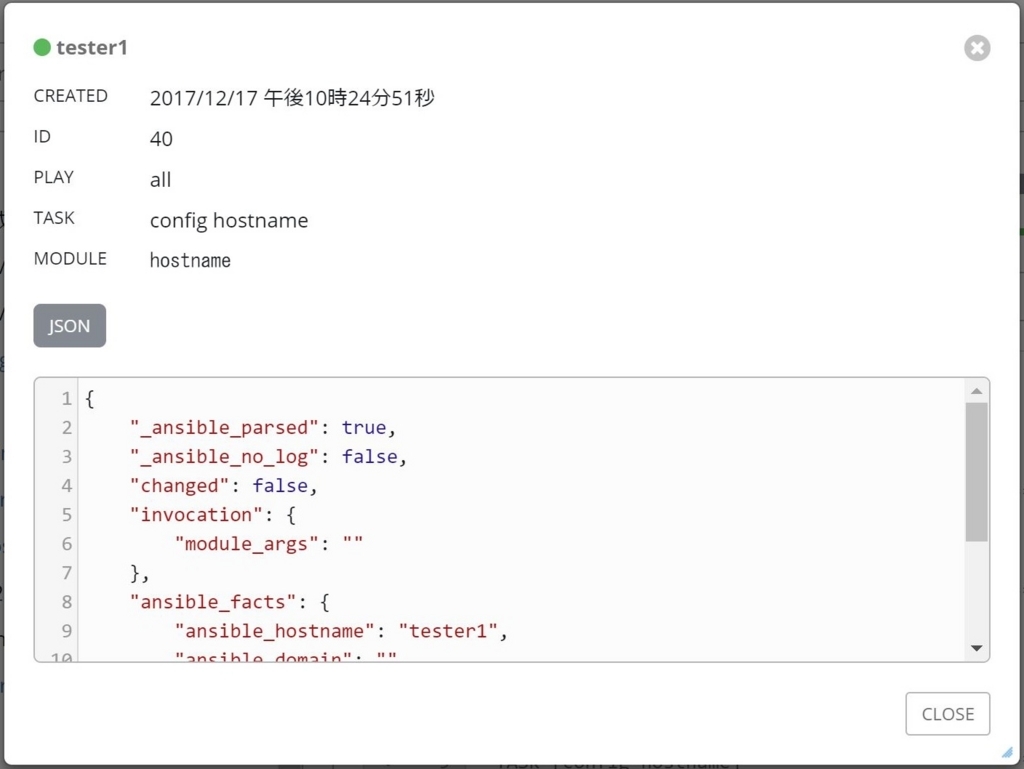Click the TASK field label
Viewport: 1024px width, 769px height.
tap(54, 218)
